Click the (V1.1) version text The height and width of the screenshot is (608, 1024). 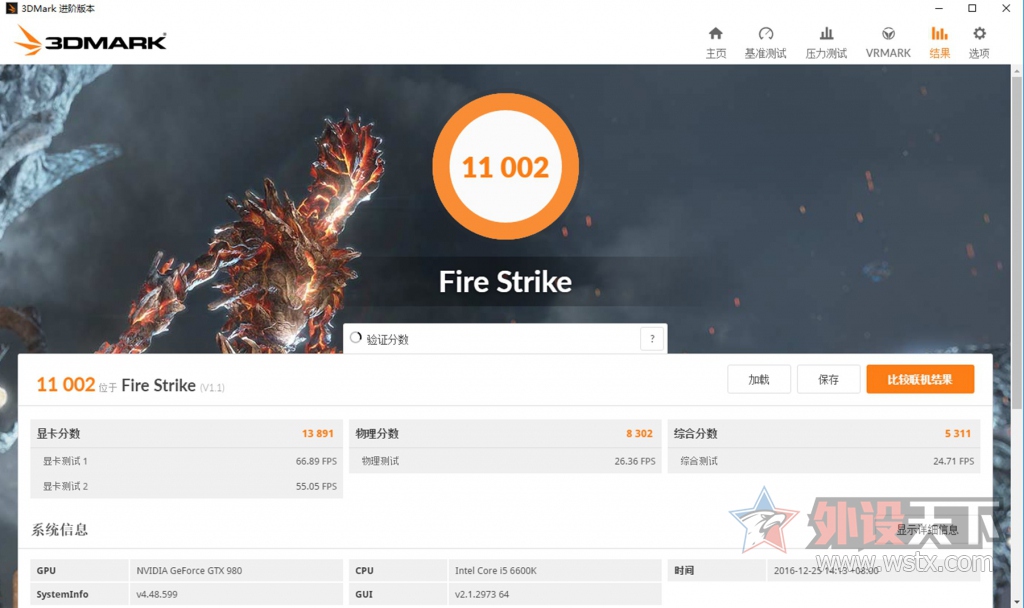click(212, 388)
